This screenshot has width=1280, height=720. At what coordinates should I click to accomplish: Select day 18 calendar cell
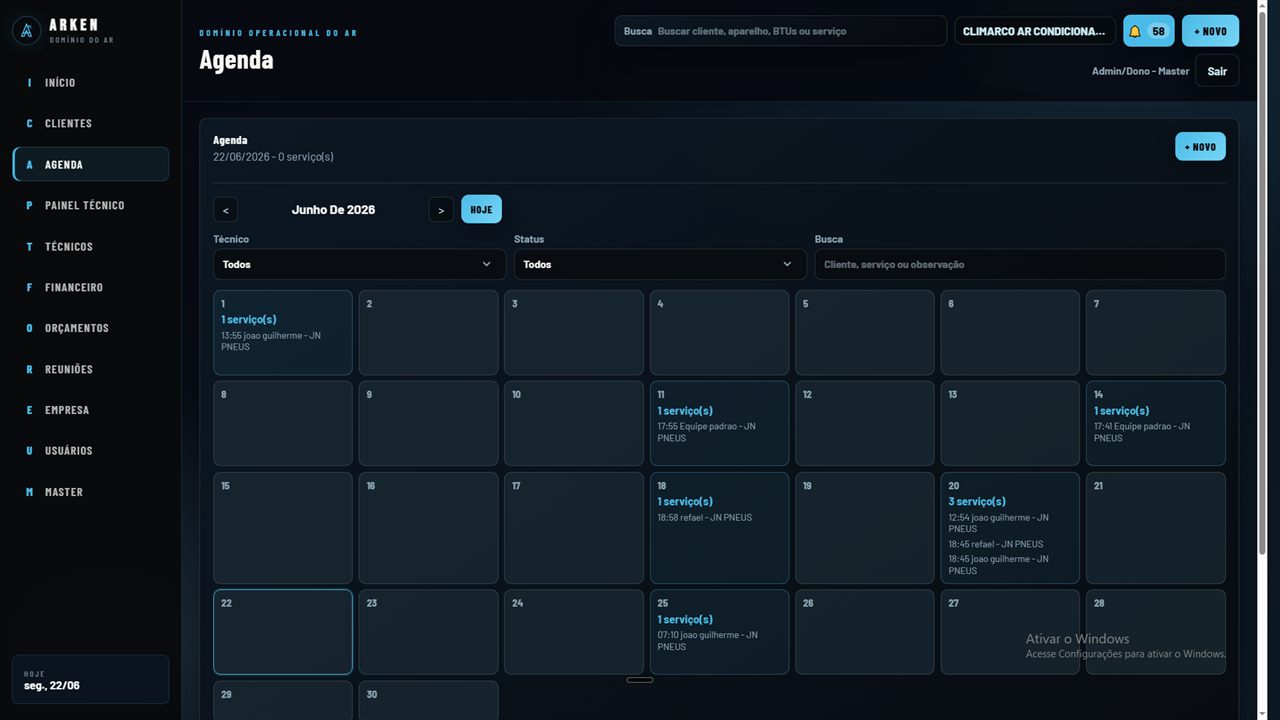719,528
